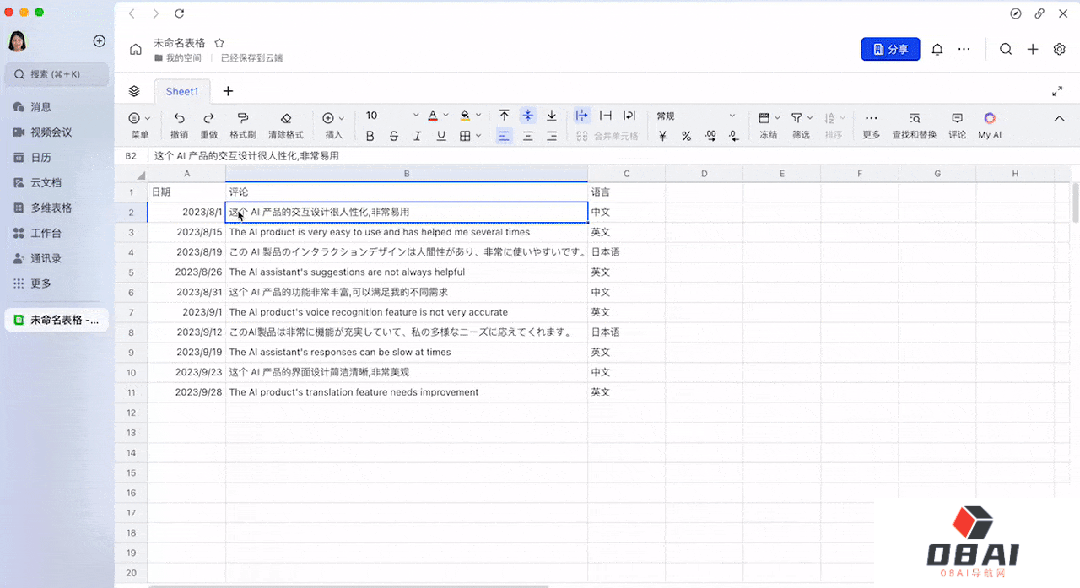This screenshot has width=1080, height=588.
Task: Click the Clear Format (清除格式) eraser icon
Action: (x=286, y=118)
